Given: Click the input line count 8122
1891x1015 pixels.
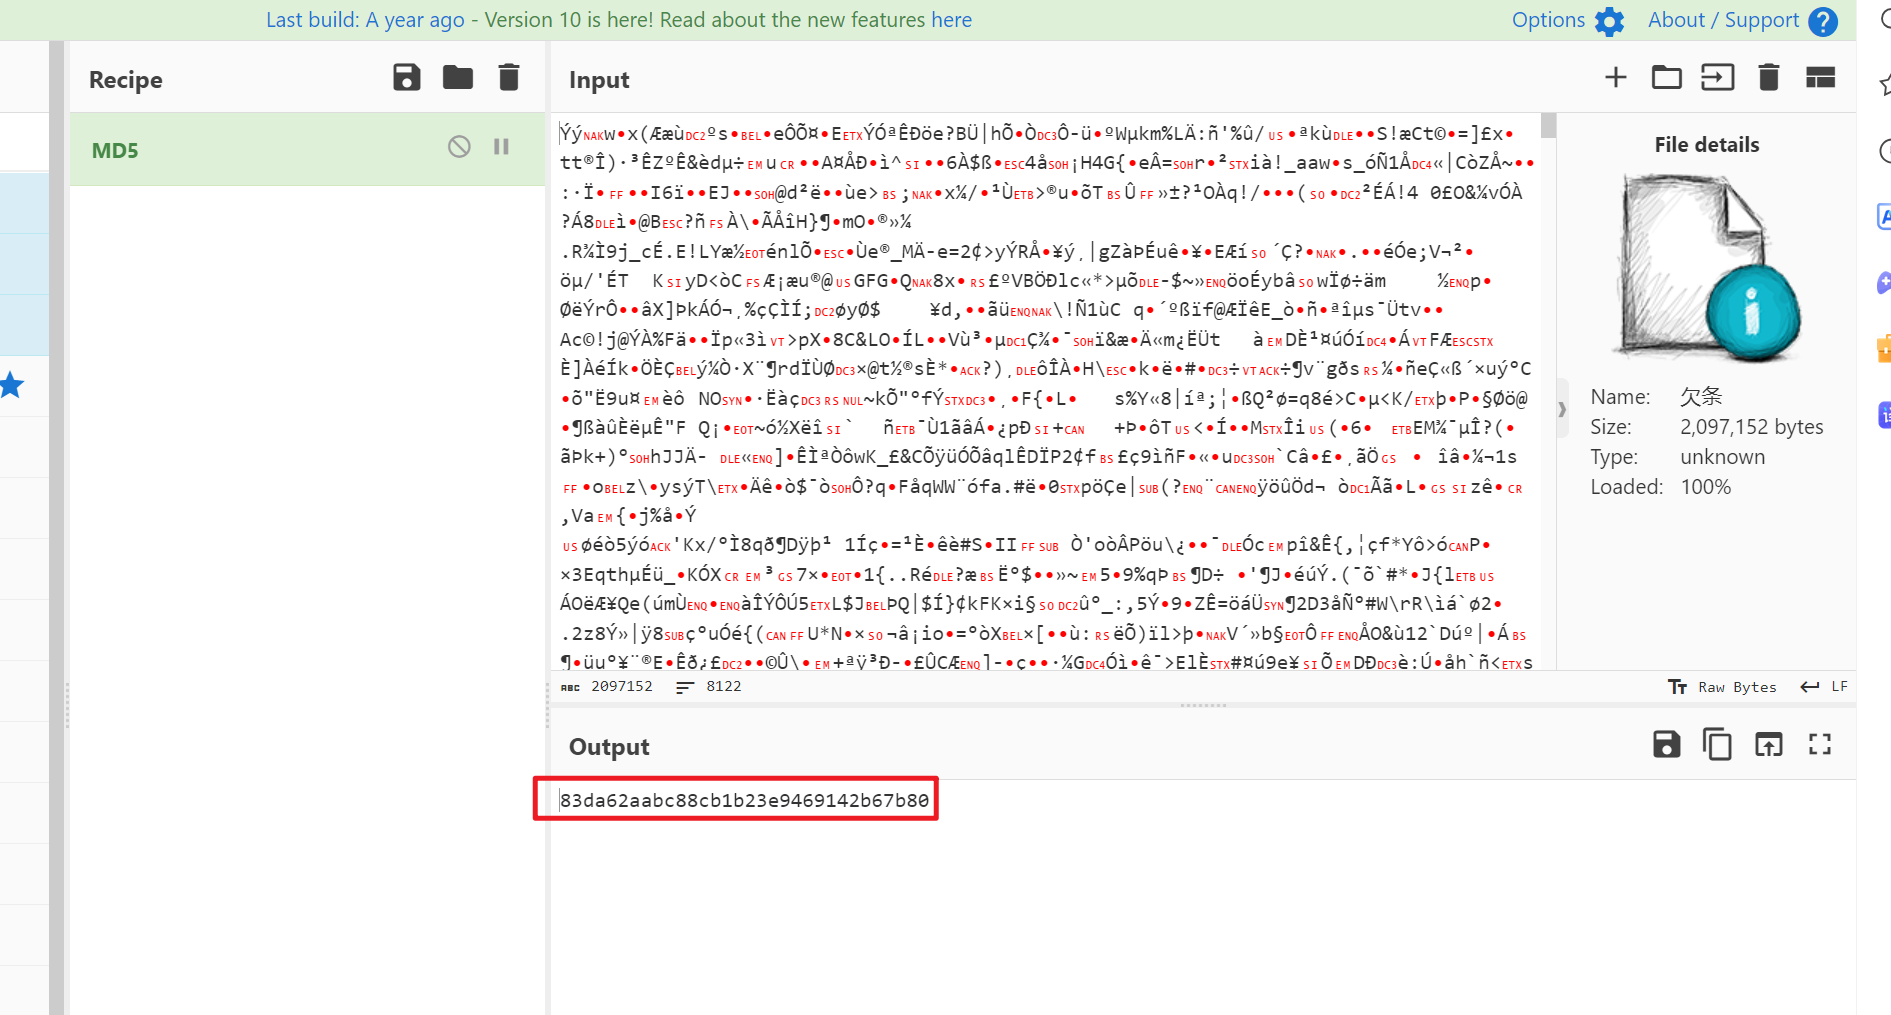Looking at the screenshot, I should 724,687.
